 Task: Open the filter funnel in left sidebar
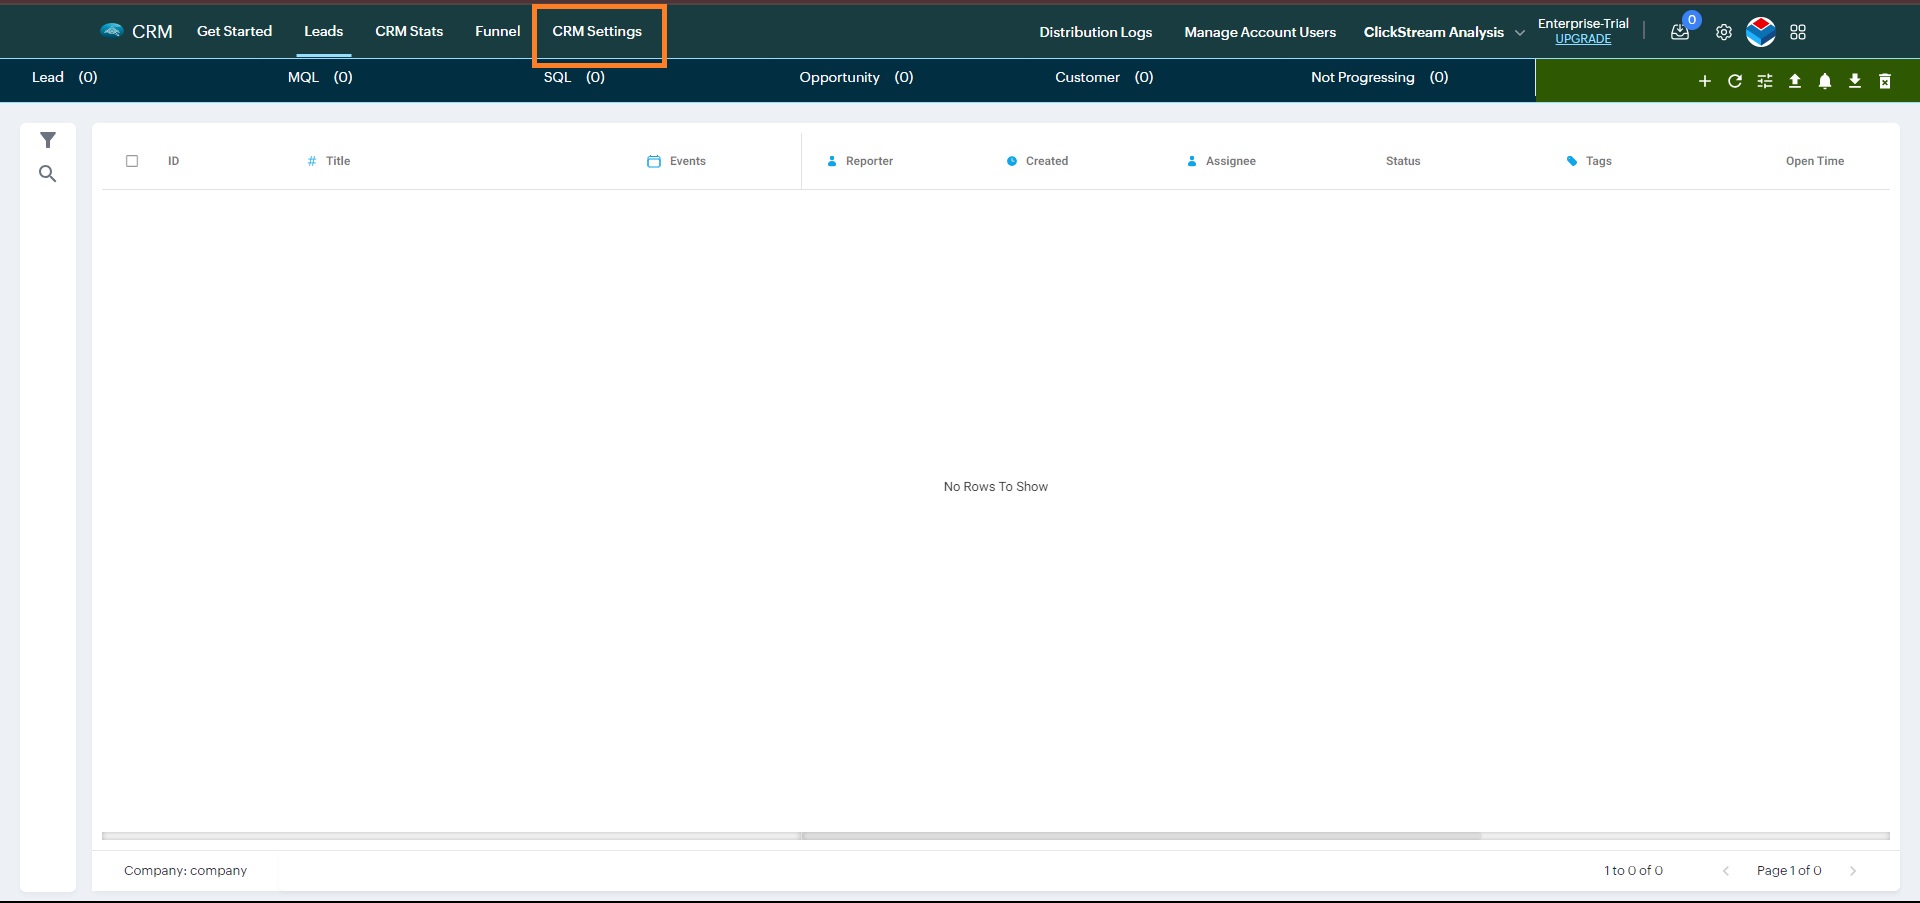[48, 140]
